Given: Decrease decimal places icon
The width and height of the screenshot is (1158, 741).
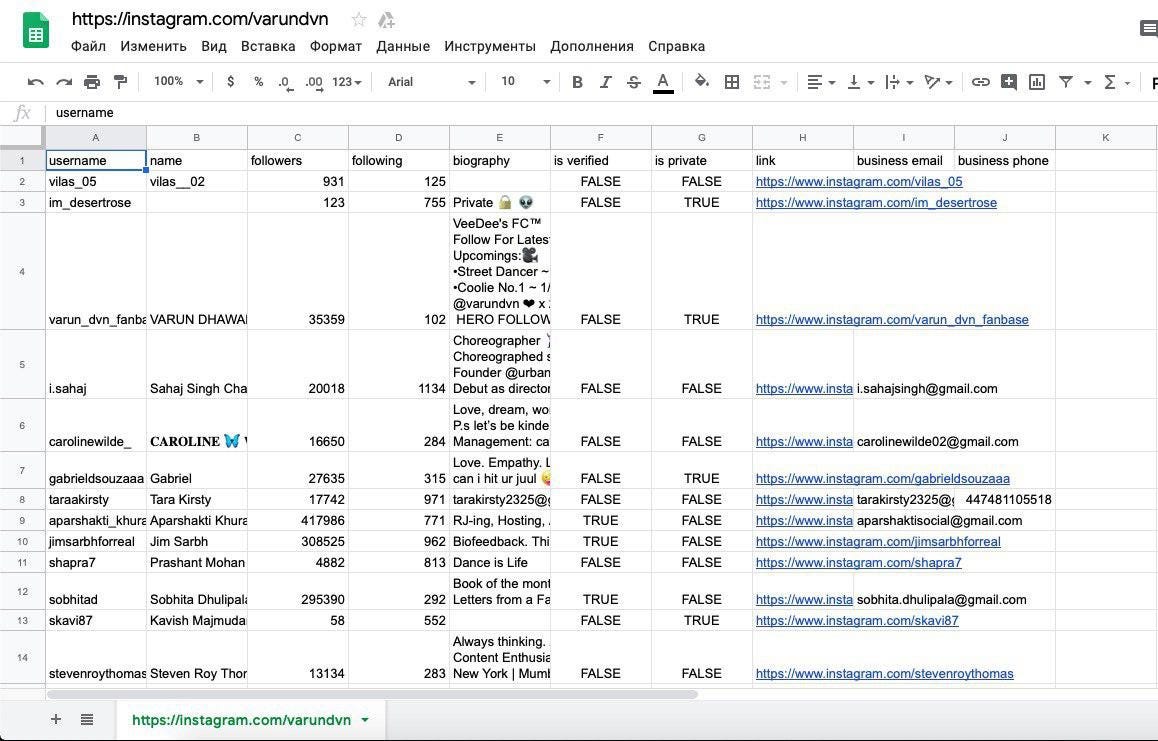Looking at the screenshot, I should click(x=285, y=83).
